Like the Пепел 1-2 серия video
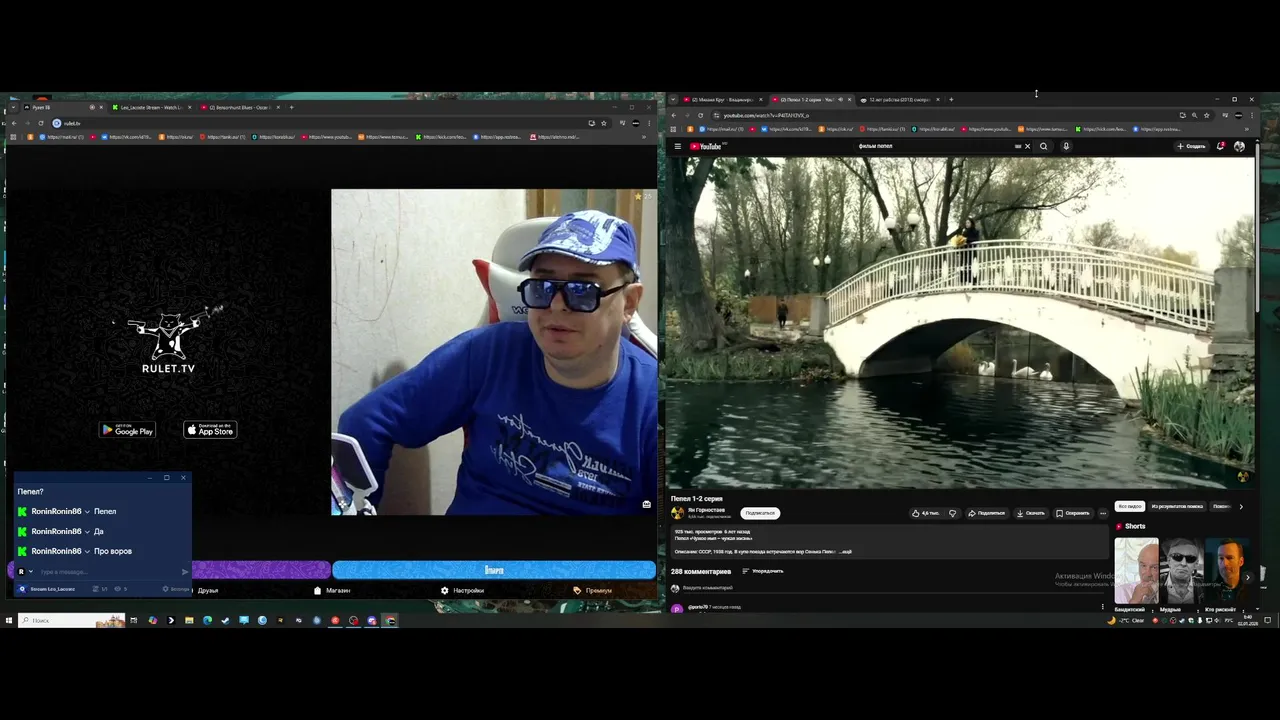This screenshot has height=720, width=1280. 925,513
